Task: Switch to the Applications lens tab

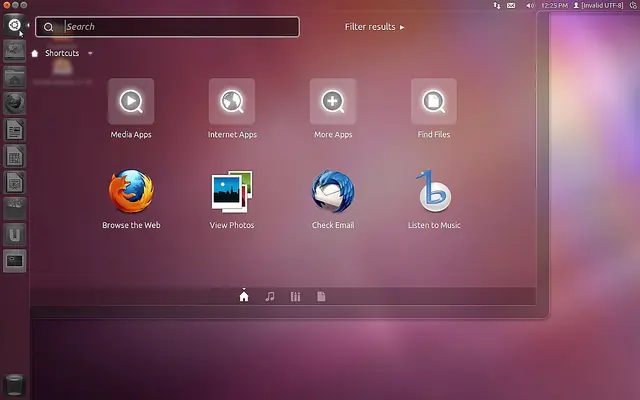Action: click(295, 296)
